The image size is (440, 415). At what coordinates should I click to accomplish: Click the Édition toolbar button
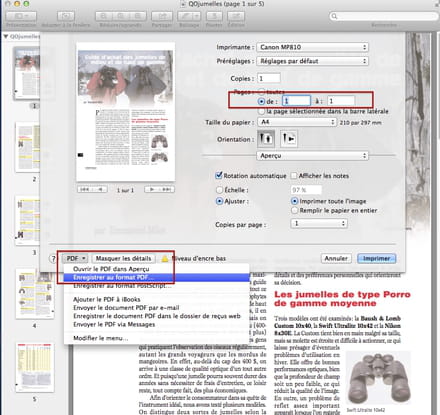(x=236, y=16)
